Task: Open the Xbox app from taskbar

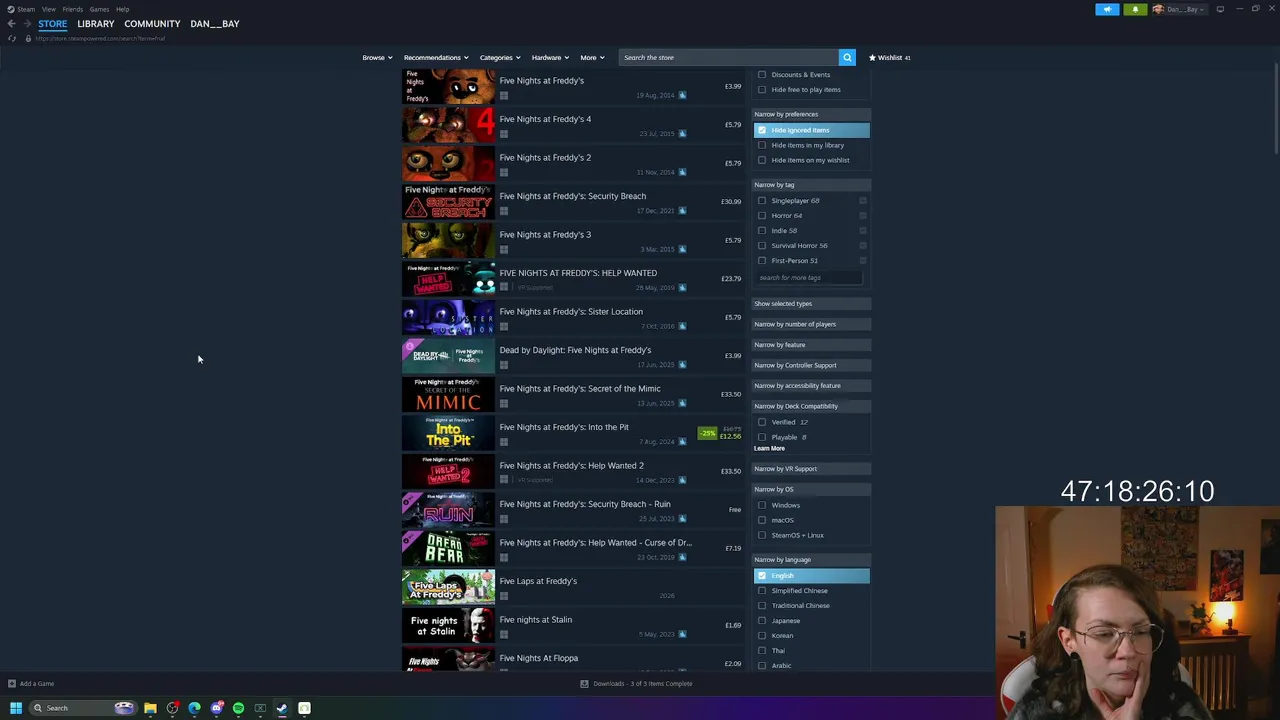Action: click(x=260, y=708)
